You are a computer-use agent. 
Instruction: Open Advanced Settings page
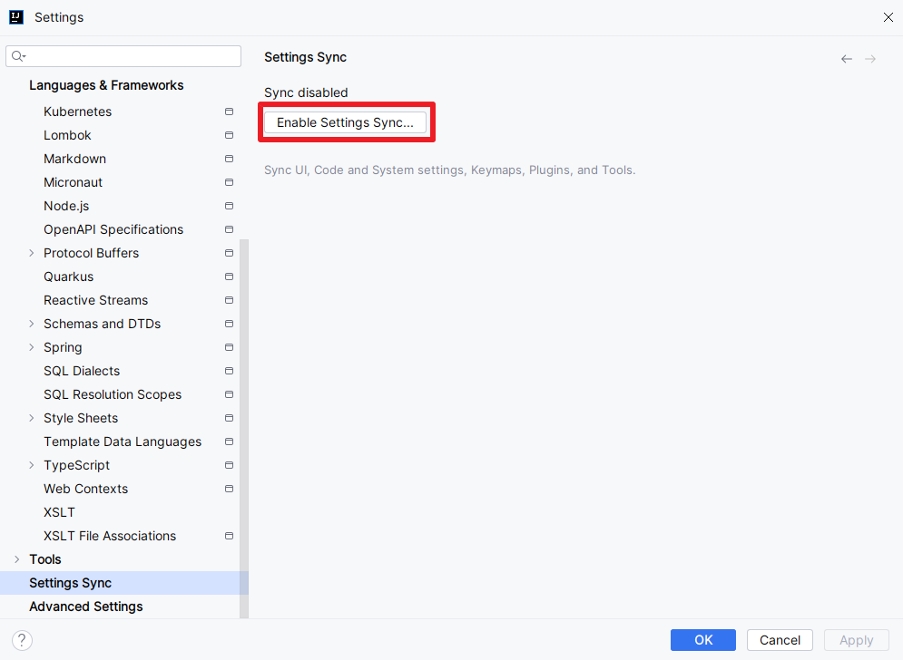(x=86, y=606)
